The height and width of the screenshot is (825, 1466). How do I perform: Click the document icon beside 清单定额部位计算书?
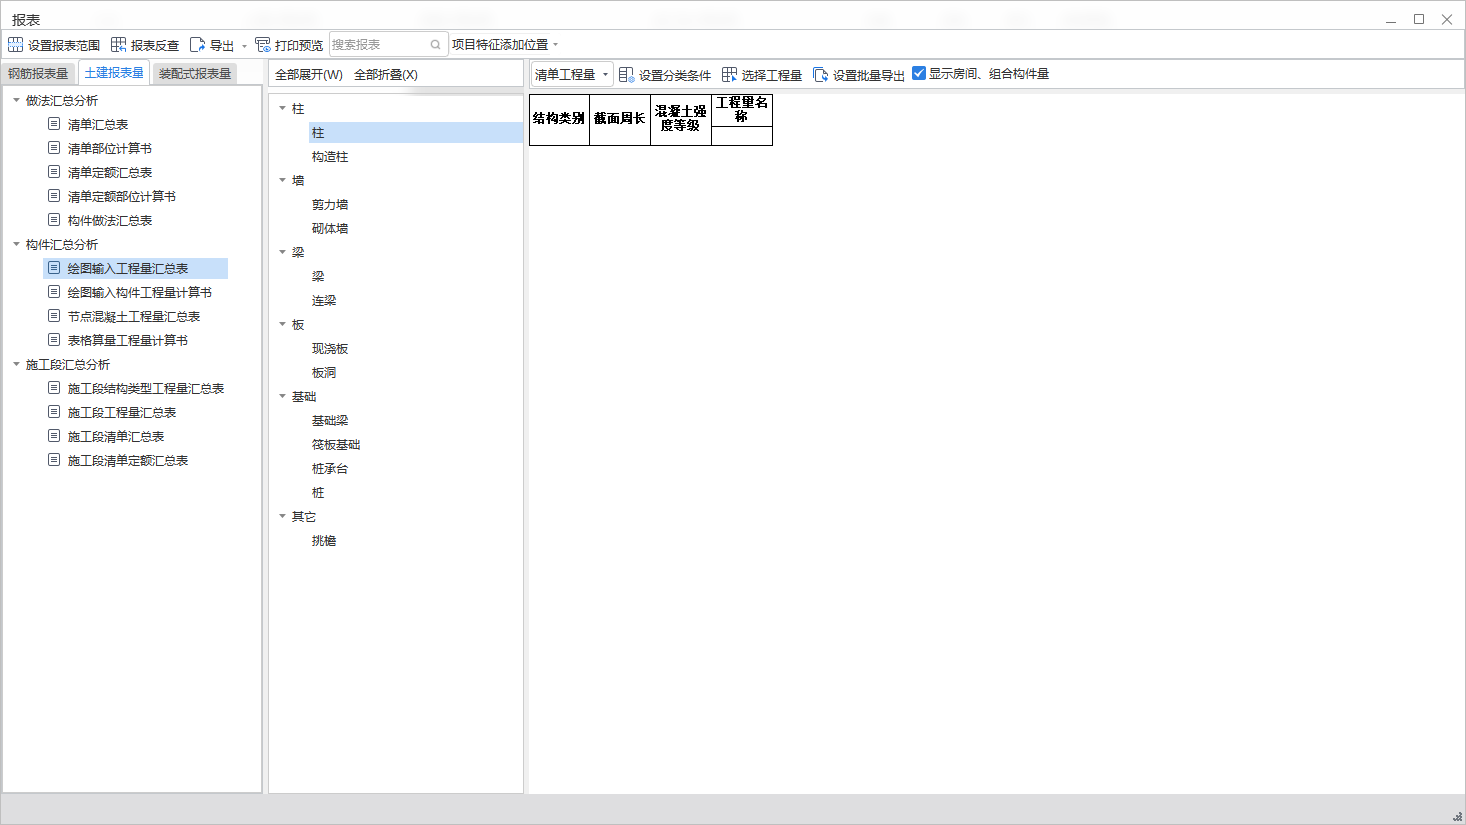pyautogui.click(x=54, y=196)
